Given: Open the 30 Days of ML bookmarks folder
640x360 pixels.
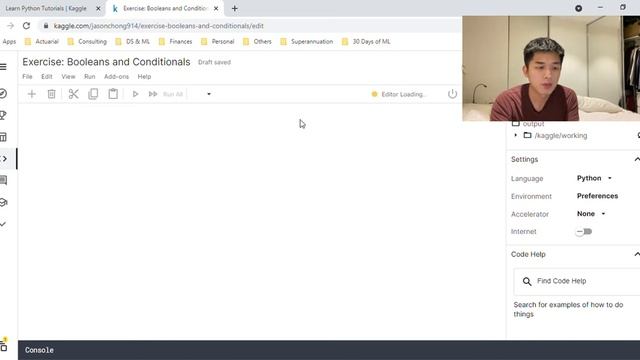Looking at the screenshot, I should pyautogui.click(x=366, y=42).
